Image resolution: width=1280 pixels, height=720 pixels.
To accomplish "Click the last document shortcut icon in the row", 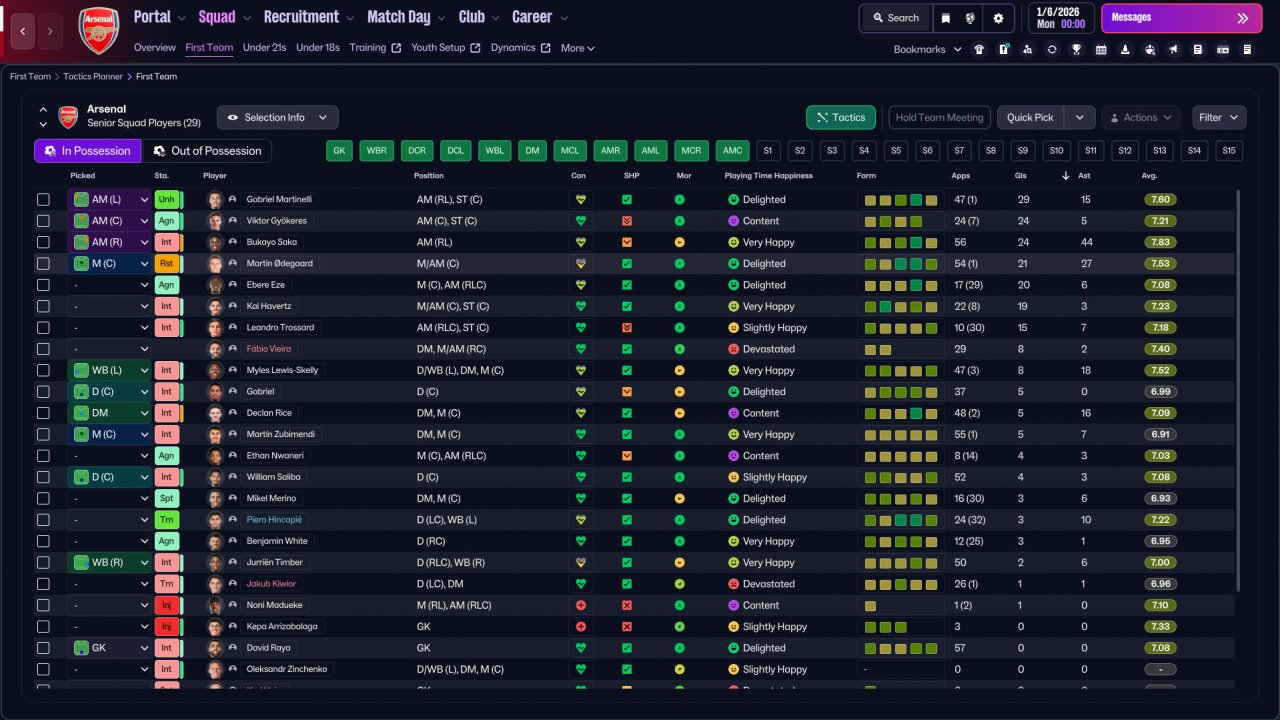I will coord(1247,49).
